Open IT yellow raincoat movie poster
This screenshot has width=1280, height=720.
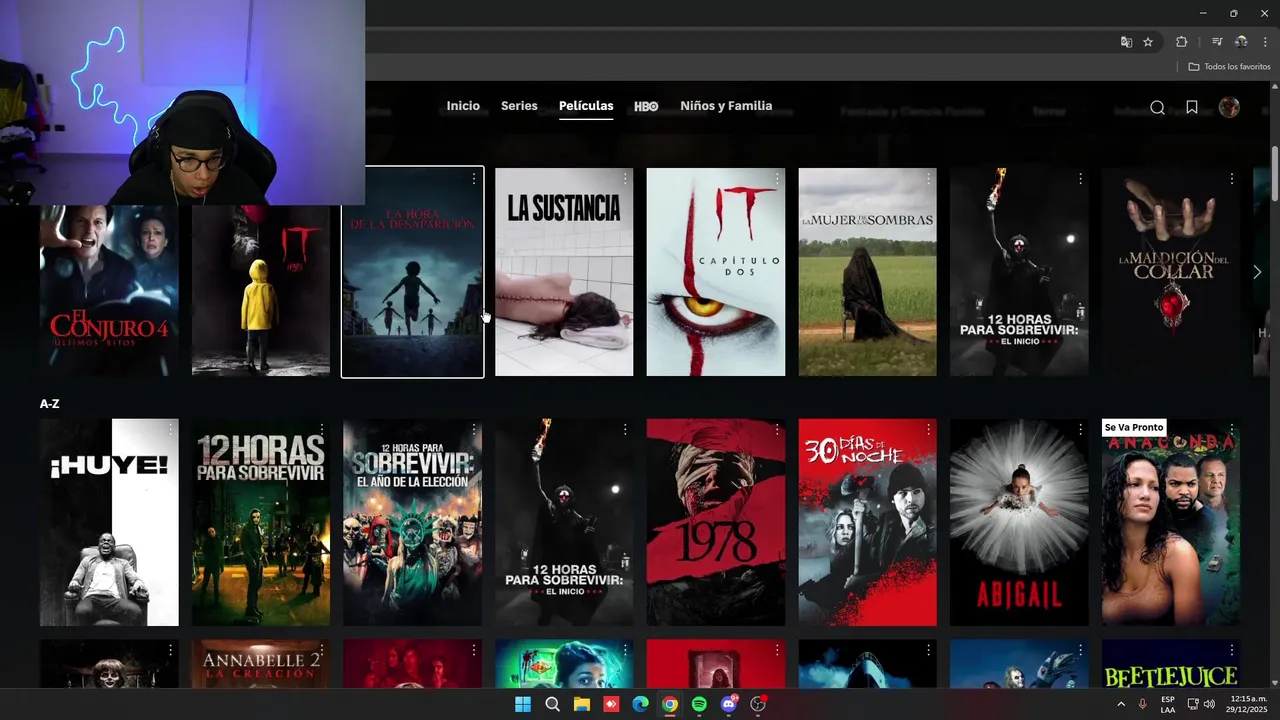tap(261, 290)
